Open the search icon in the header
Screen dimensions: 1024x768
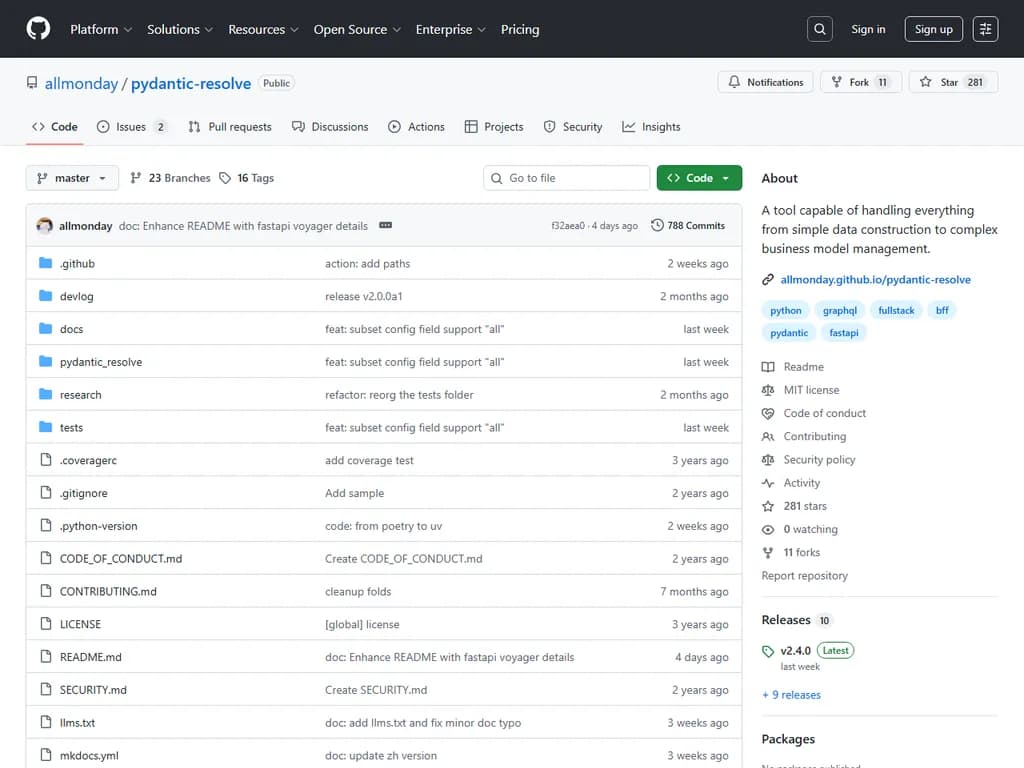(x=820, y=29)
